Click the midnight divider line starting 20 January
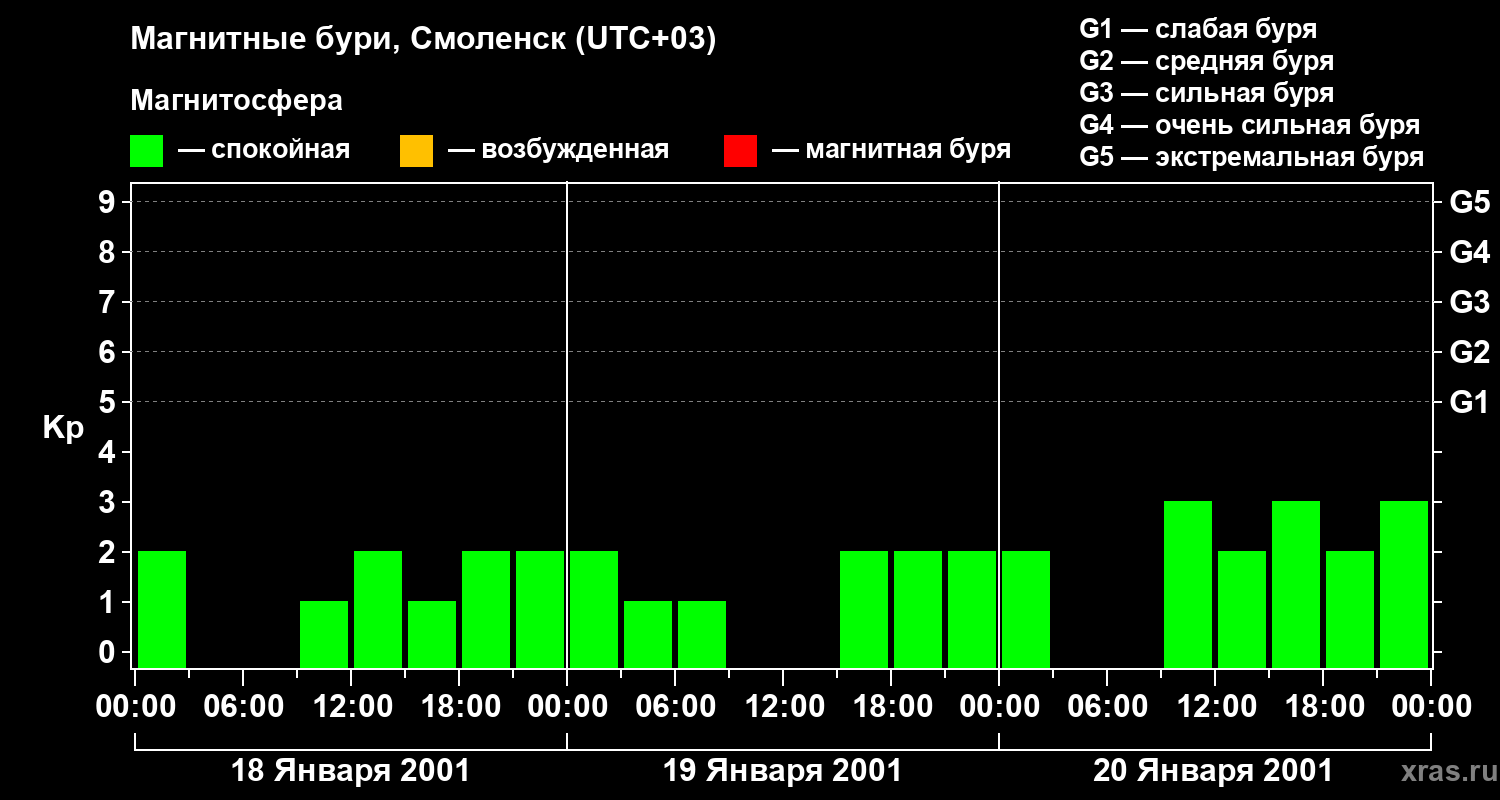1500x800 pixels. click(999, 425)
